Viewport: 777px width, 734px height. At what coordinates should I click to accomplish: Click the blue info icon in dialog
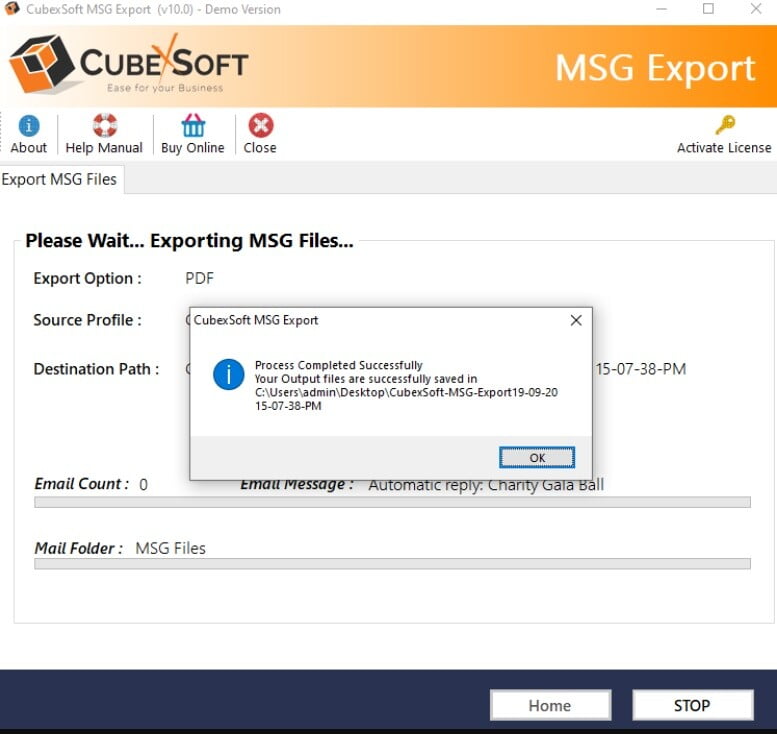pyautogui.click(x=228, y=375)
